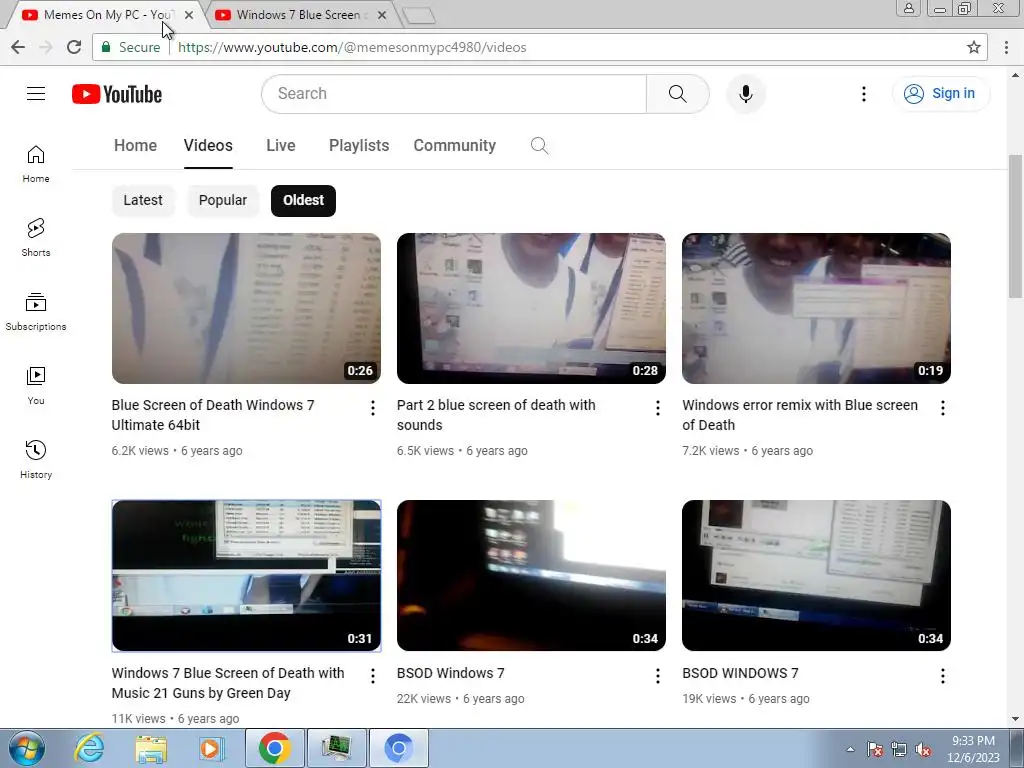This screenshot has height=768, width=1024.
Task: Click the muted volume tray icon
Action: pos(923,750)
